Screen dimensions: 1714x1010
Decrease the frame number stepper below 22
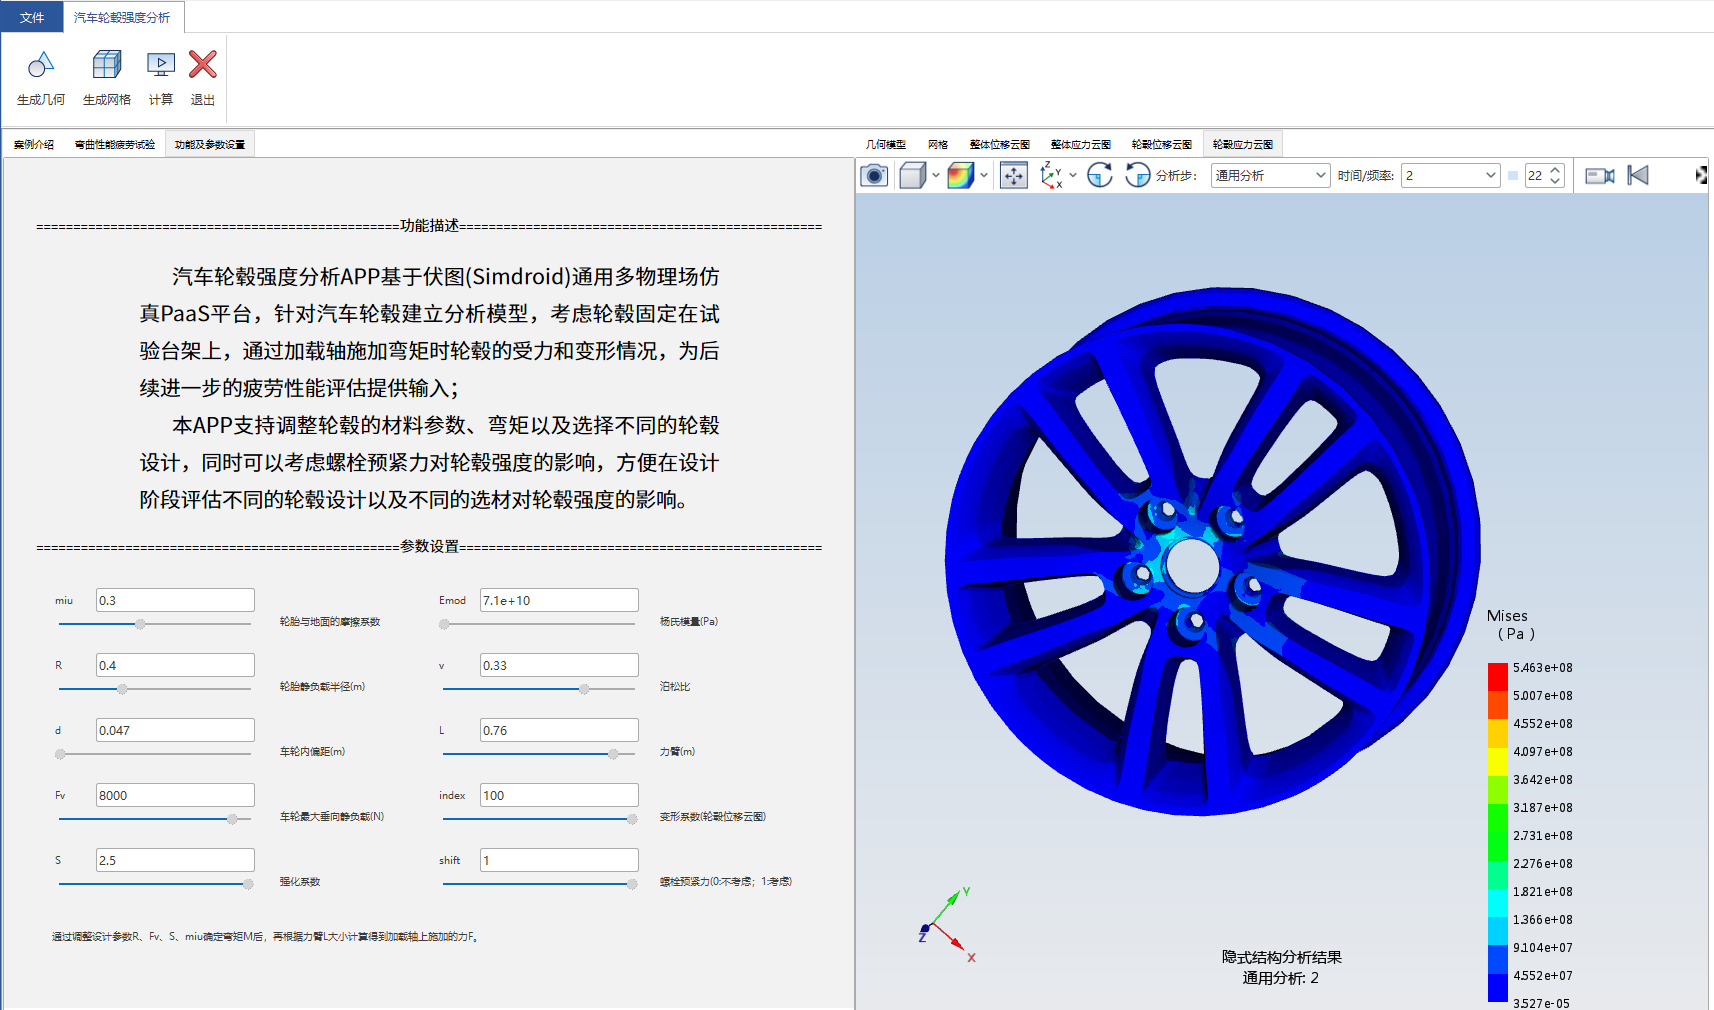click(x=1555, y=181)
